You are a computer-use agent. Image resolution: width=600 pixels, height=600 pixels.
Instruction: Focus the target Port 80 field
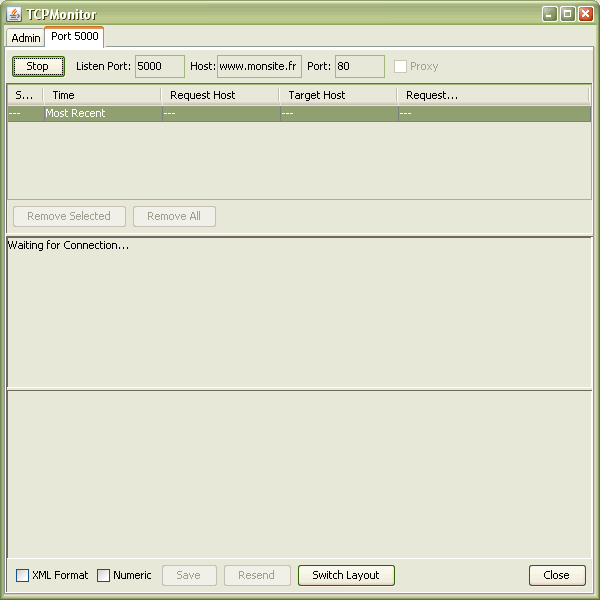point(359,66)
